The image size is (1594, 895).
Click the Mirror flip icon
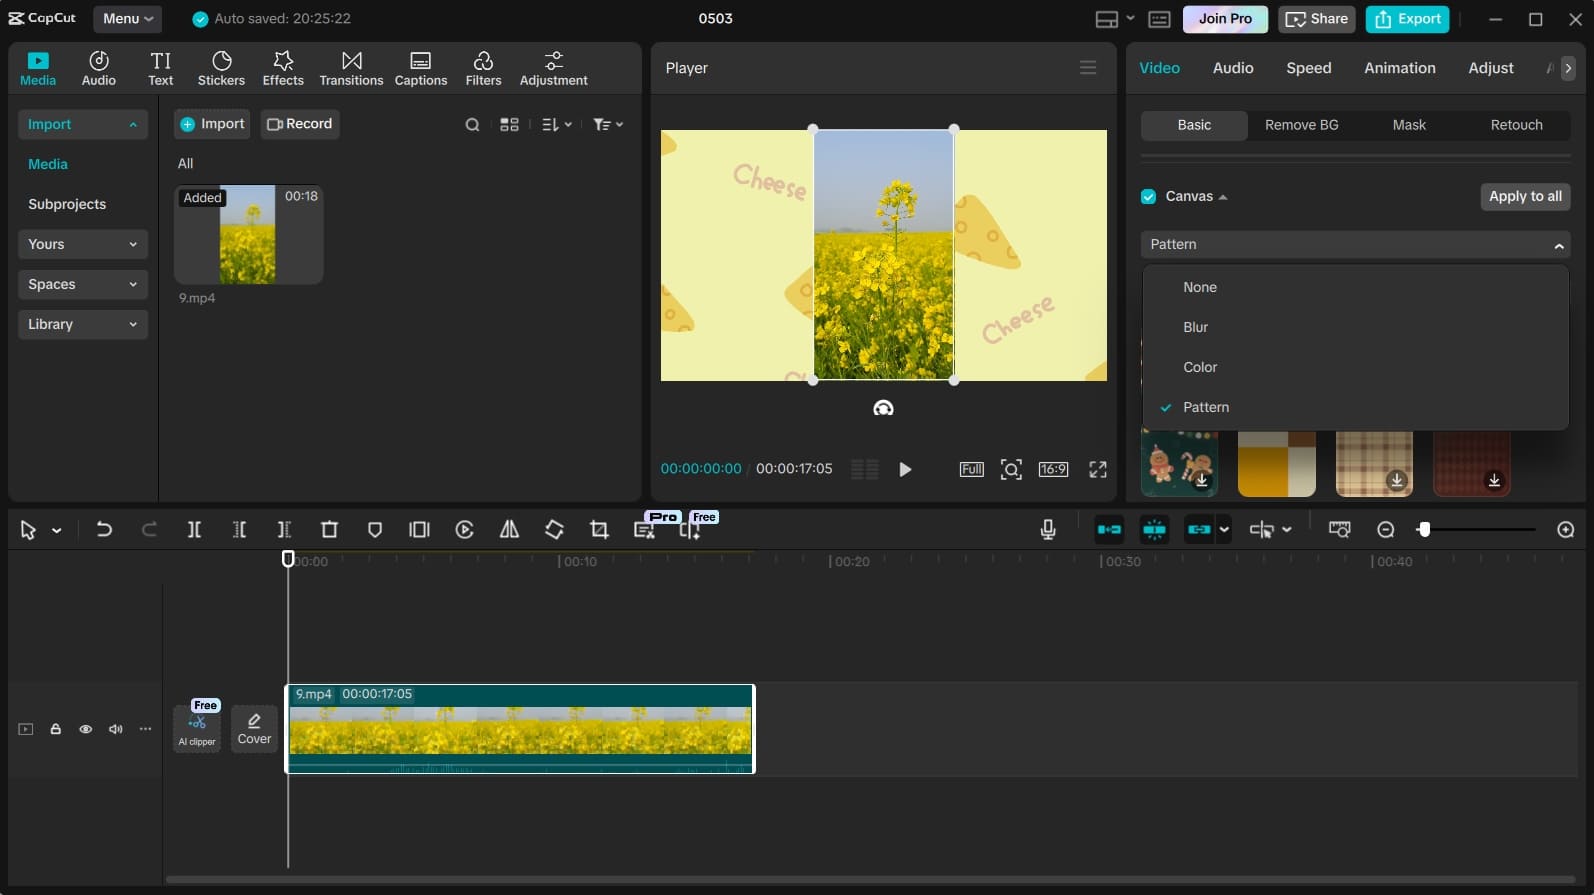509,530
